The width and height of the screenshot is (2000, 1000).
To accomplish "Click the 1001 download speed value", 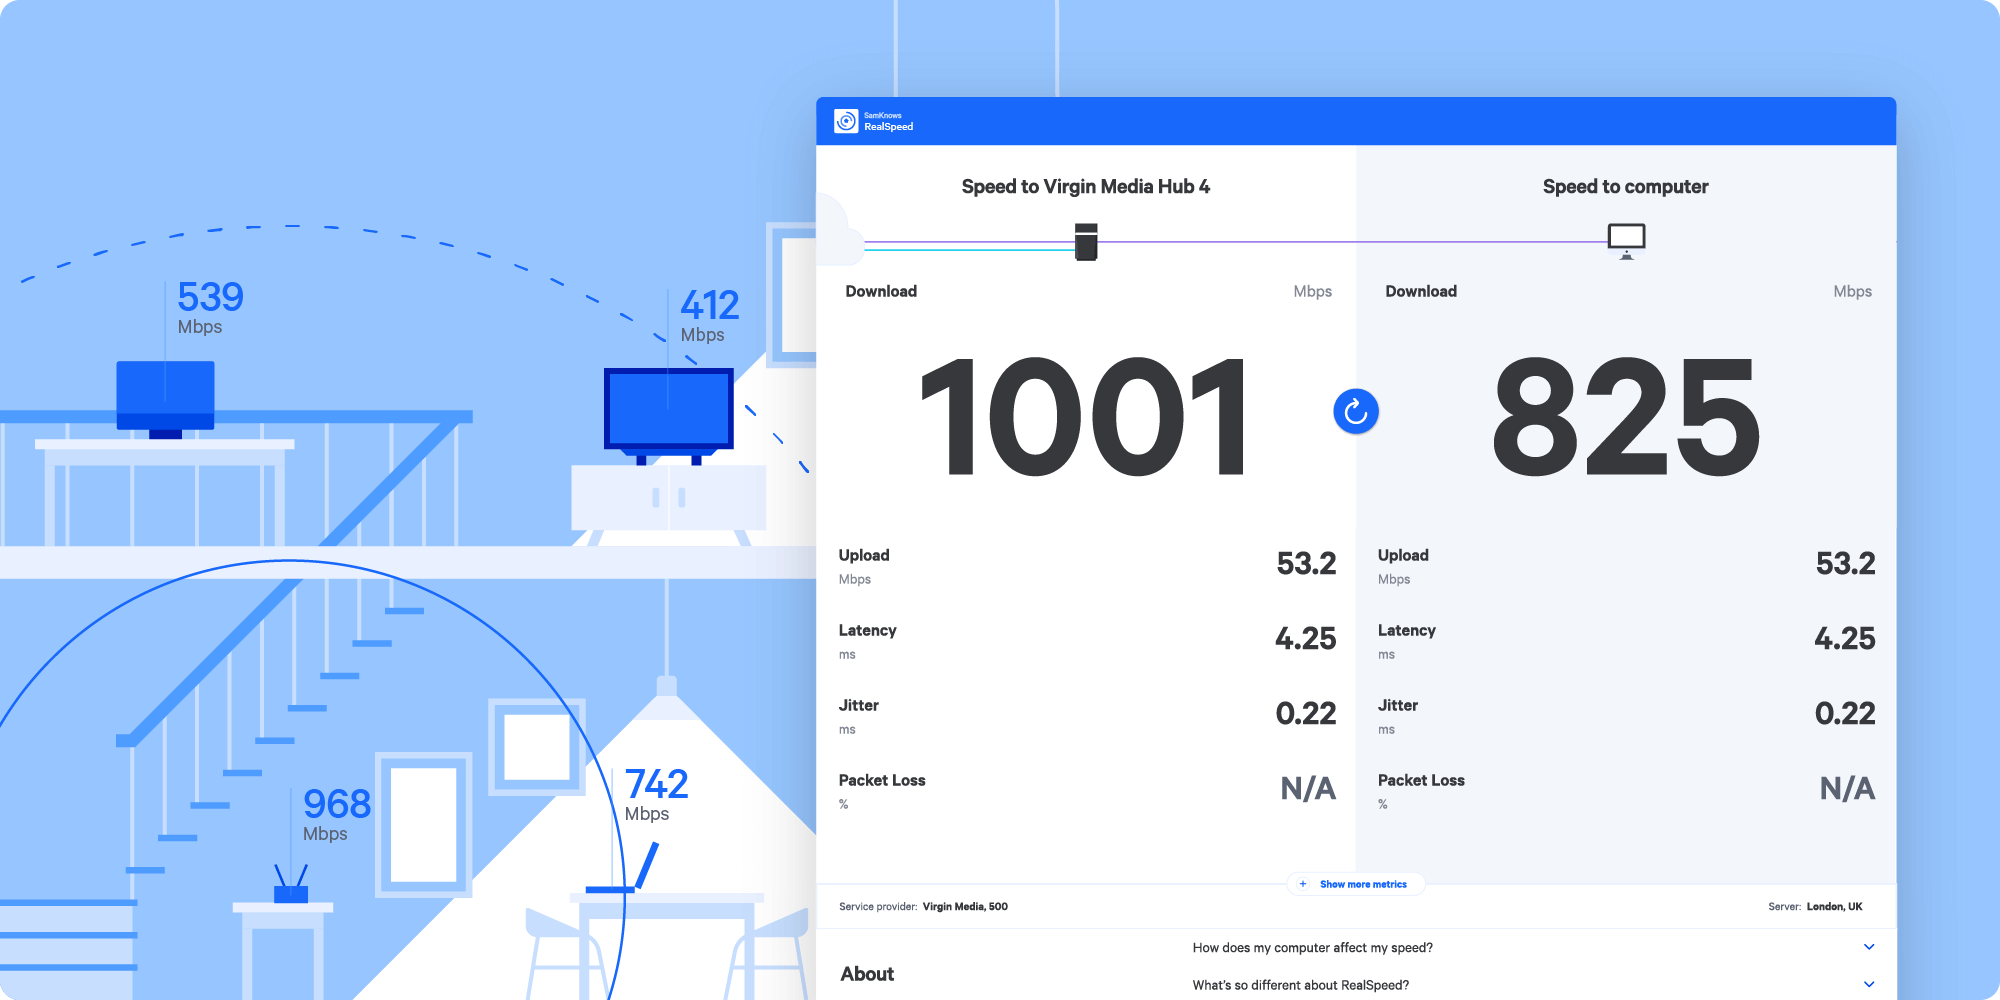I will coord(1084,417).
